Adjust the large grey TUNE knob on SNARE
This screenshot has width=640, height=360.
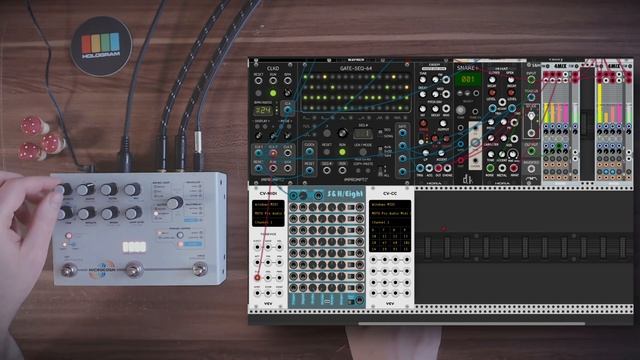coord(460,110)
